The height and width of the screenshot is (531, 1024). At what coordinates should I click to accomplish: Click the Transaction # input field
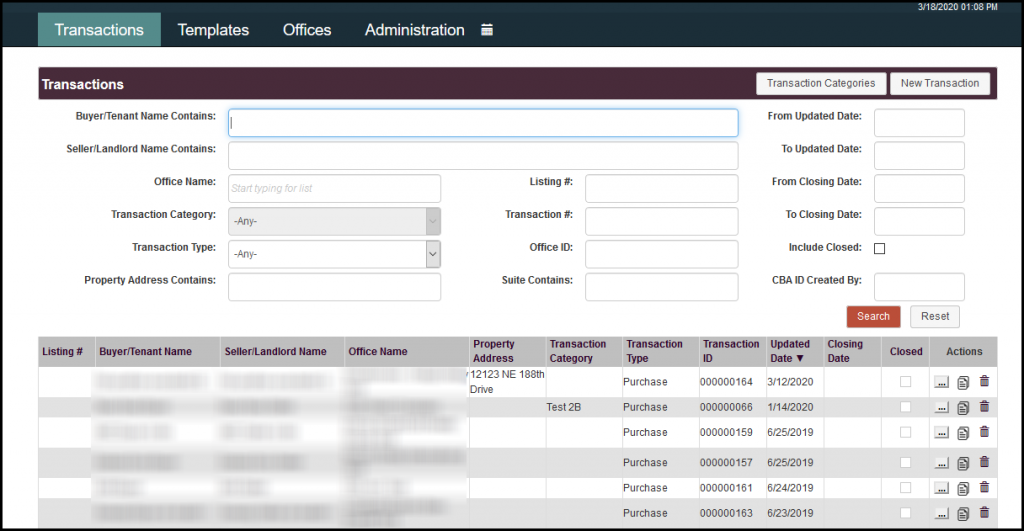pos(662,221)
